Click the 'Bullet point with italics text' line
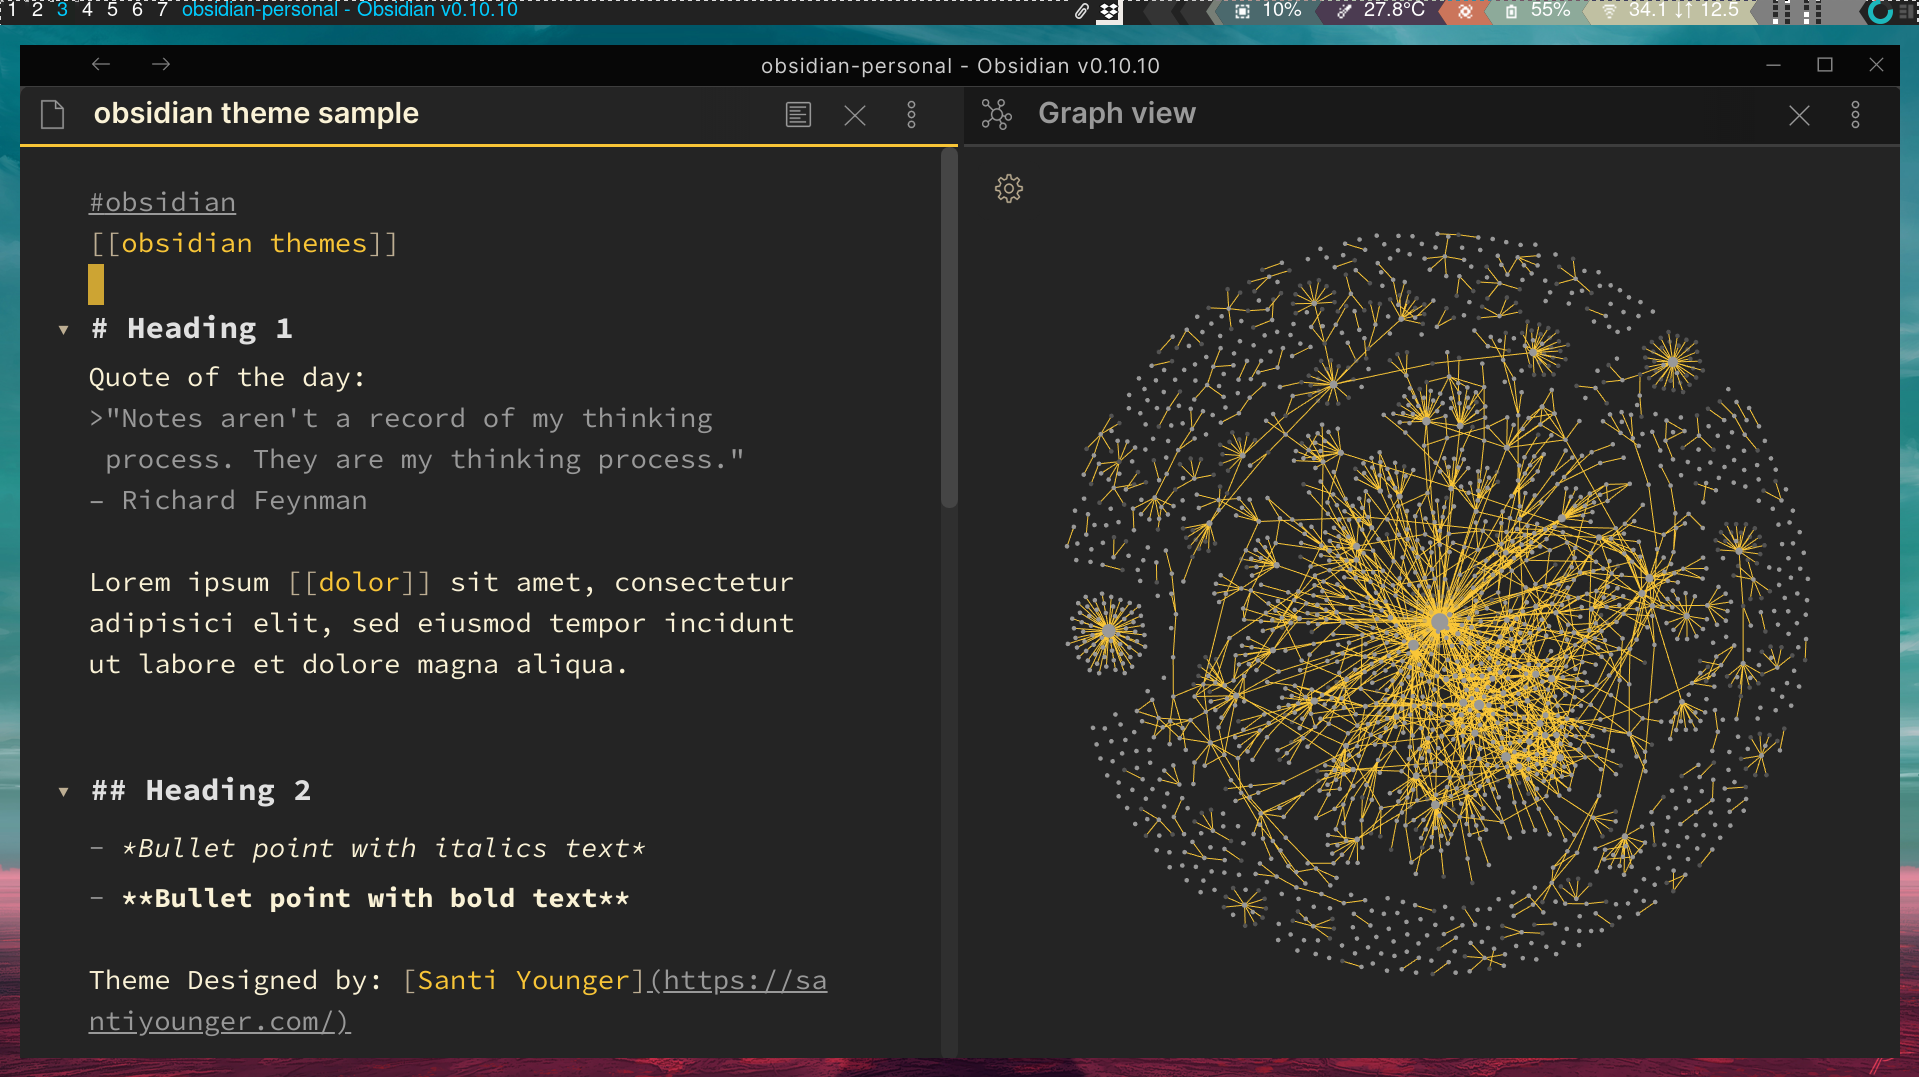The height and width of the screenshot is (1077, 1919). [x=383, y=848]
